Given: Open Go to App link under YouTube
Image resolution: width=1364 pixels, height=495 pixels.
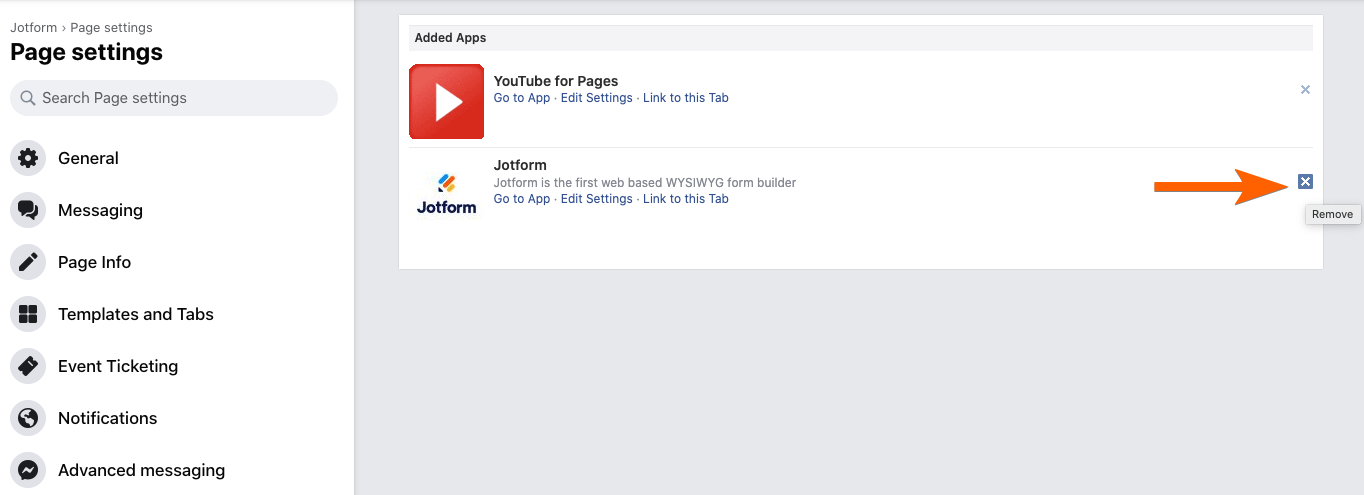Looking at the screenshot, I should pyautogui.click(x=522, y=98).
